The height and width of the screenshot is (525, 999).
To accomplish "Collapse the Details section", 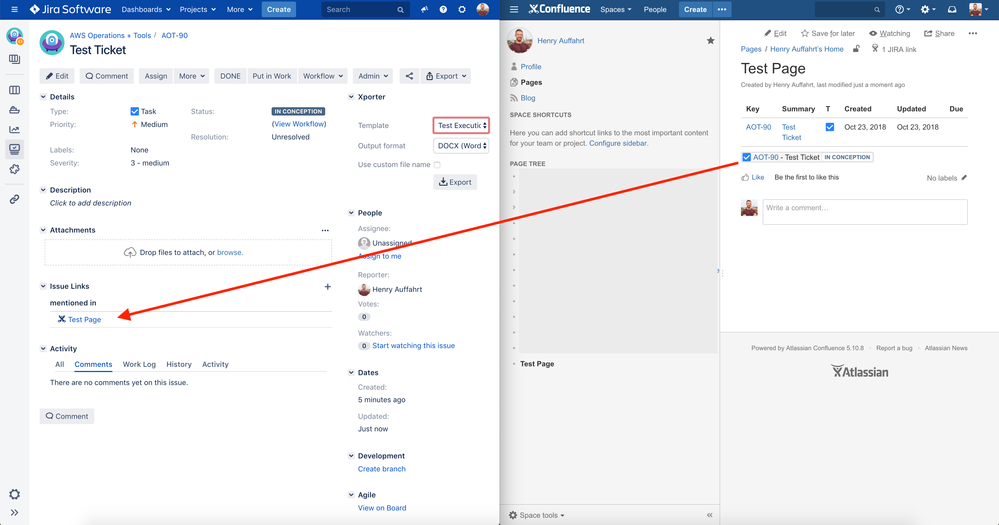I will coord(43,97).
